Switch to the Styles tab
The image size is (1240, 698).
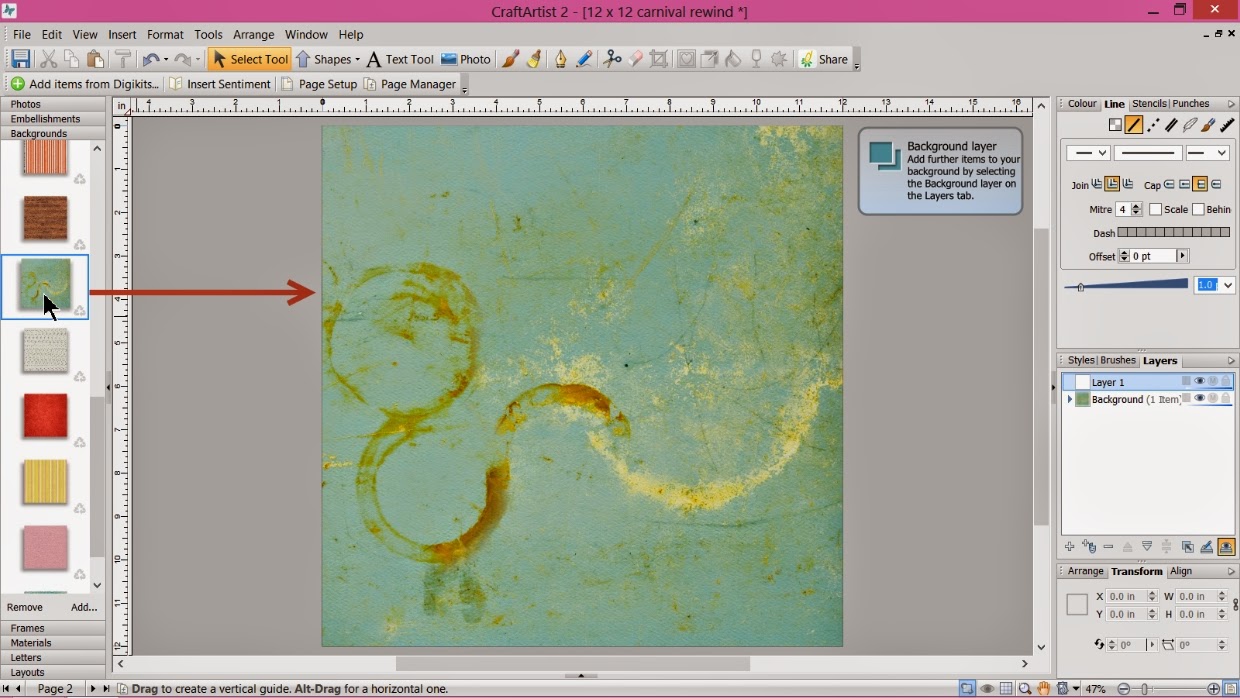click(1081, 360)
